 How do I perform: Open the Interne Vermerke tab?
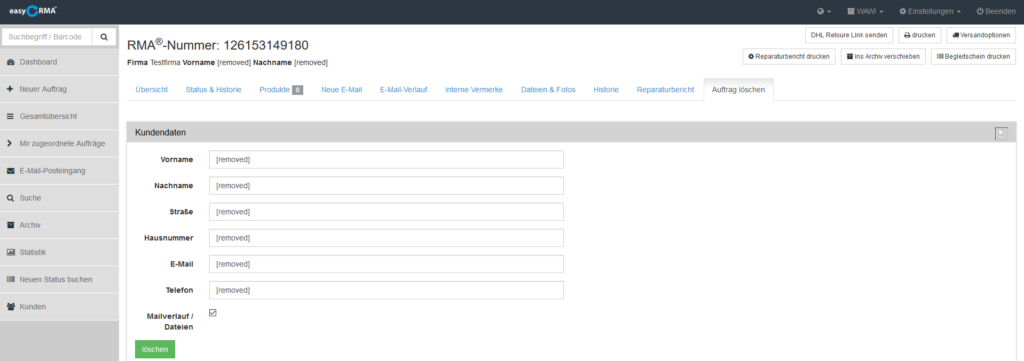[474, 90]
